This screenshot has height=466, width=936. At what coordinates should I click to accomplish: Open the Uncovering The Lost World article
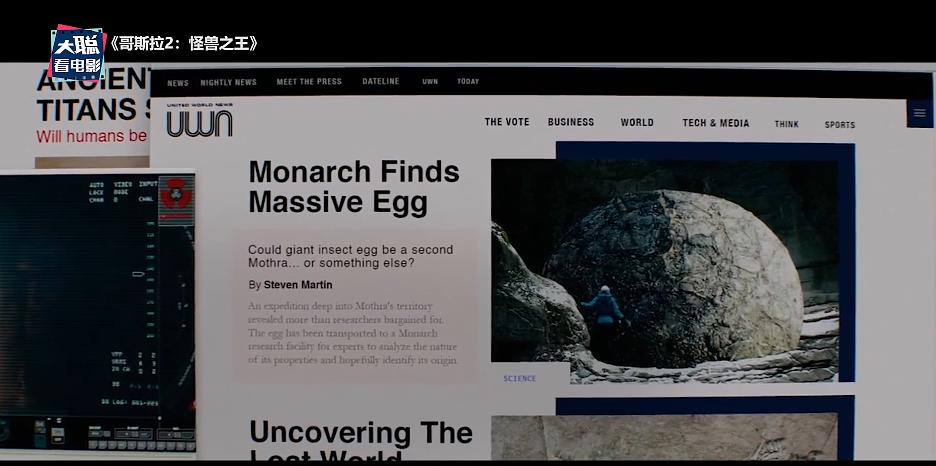[x=361, y=442]
